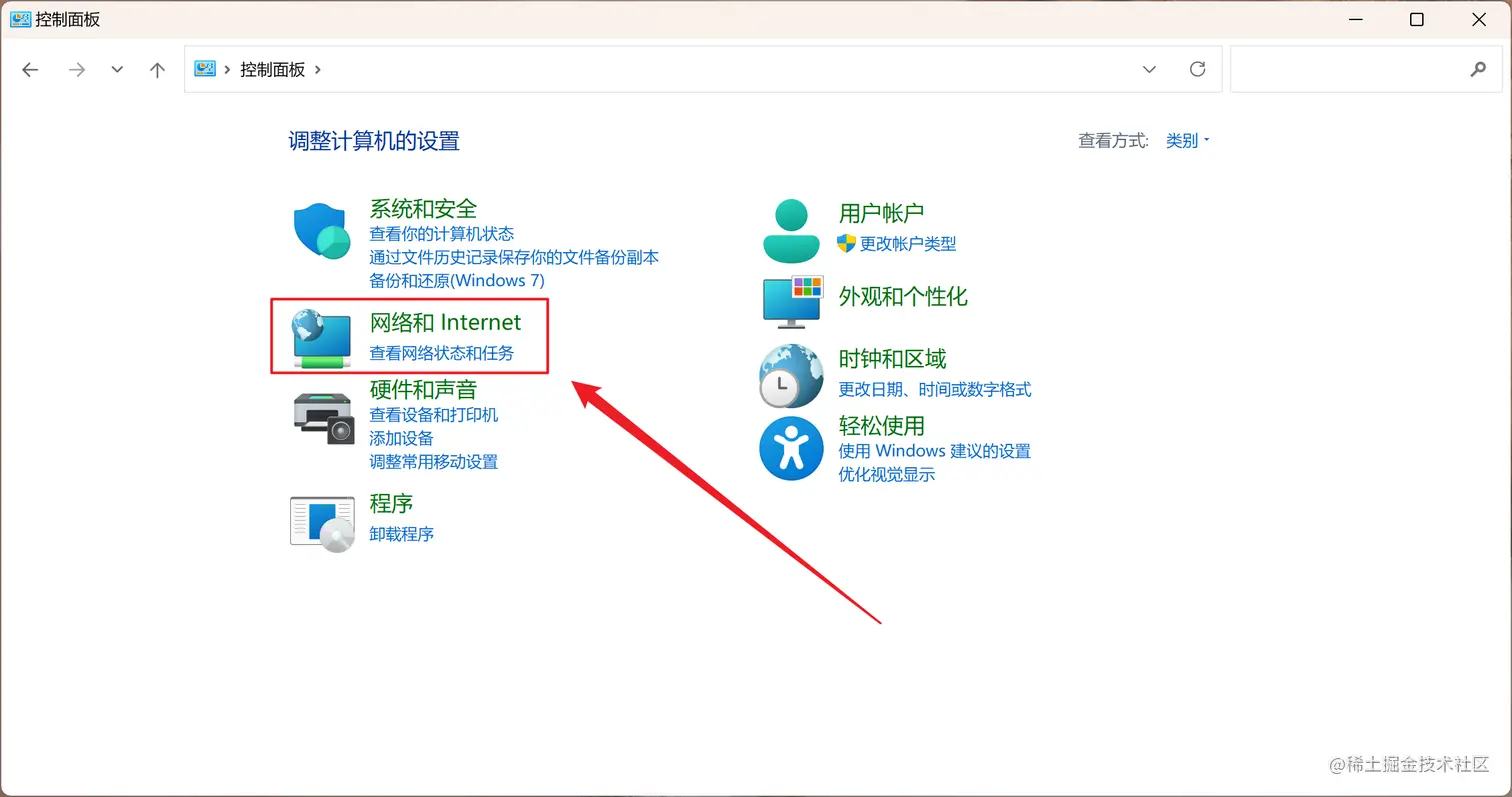1512x797 pixels.
Task: Click the 程序 category icon
Action: coord(320,521)
